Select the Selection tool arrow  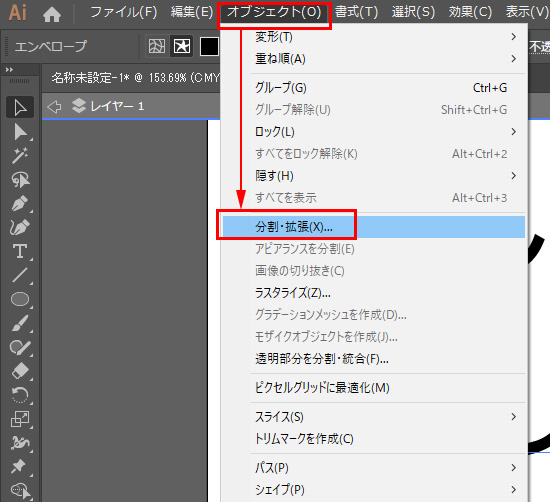(20, 107)
